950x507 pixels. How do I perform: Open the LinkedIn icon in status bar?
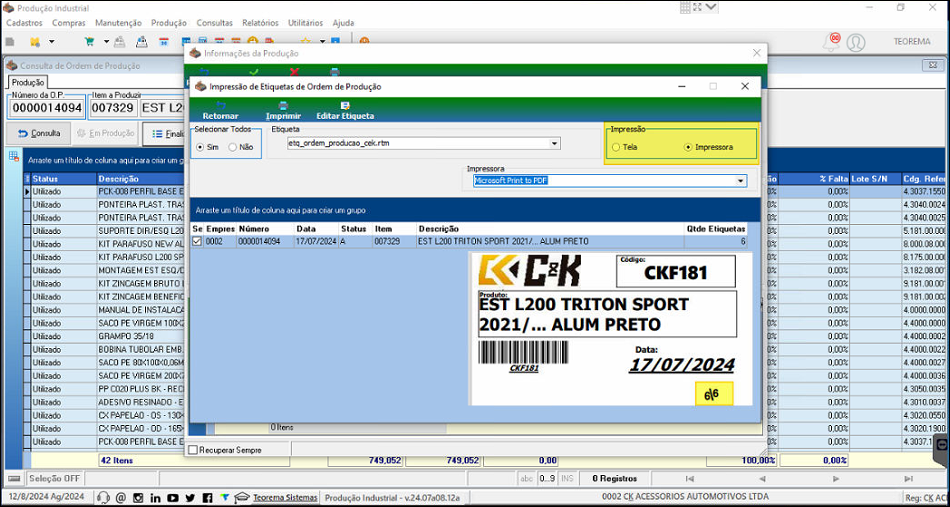[155, 497]
